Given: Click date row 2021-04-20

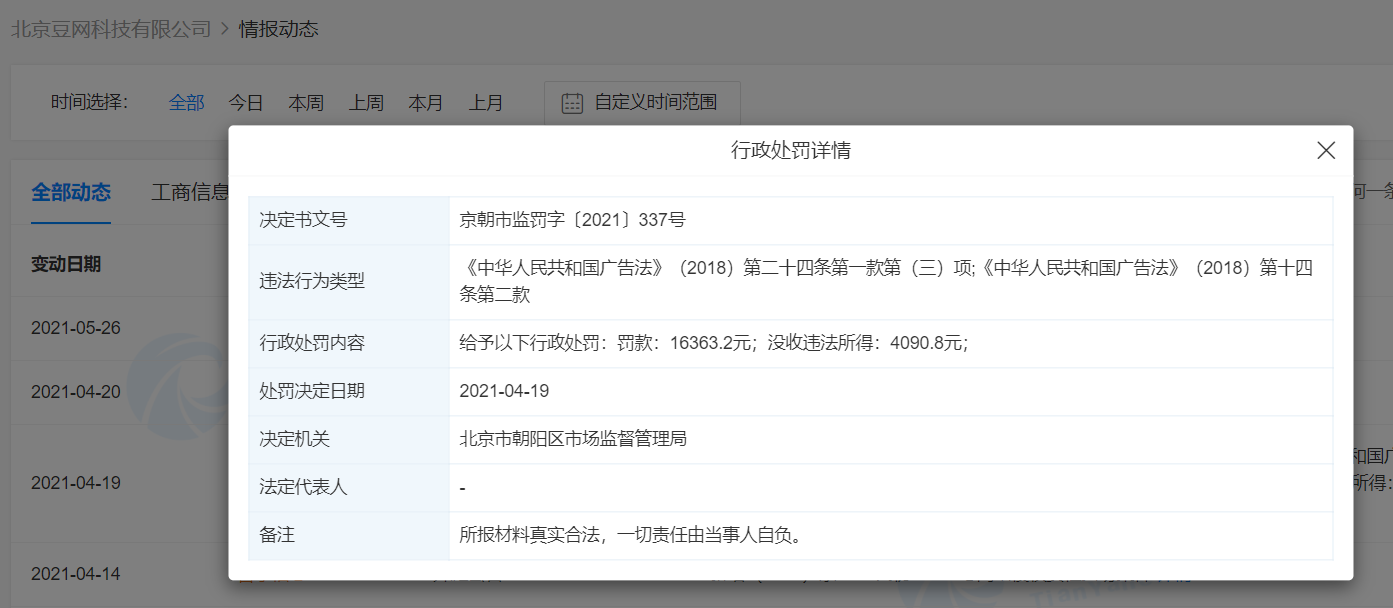Looking at the screenshot, I should click(76, 392).
